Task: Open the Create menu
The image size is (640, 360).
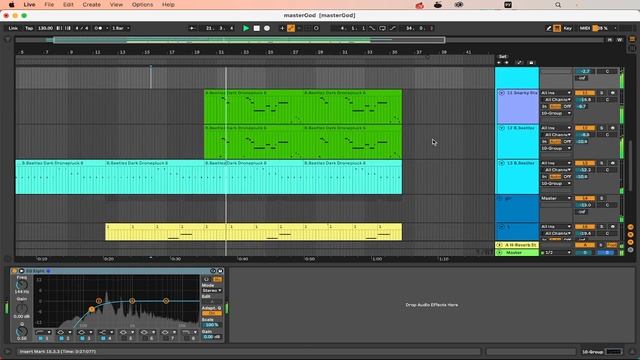Action: [x=91, y=5]
